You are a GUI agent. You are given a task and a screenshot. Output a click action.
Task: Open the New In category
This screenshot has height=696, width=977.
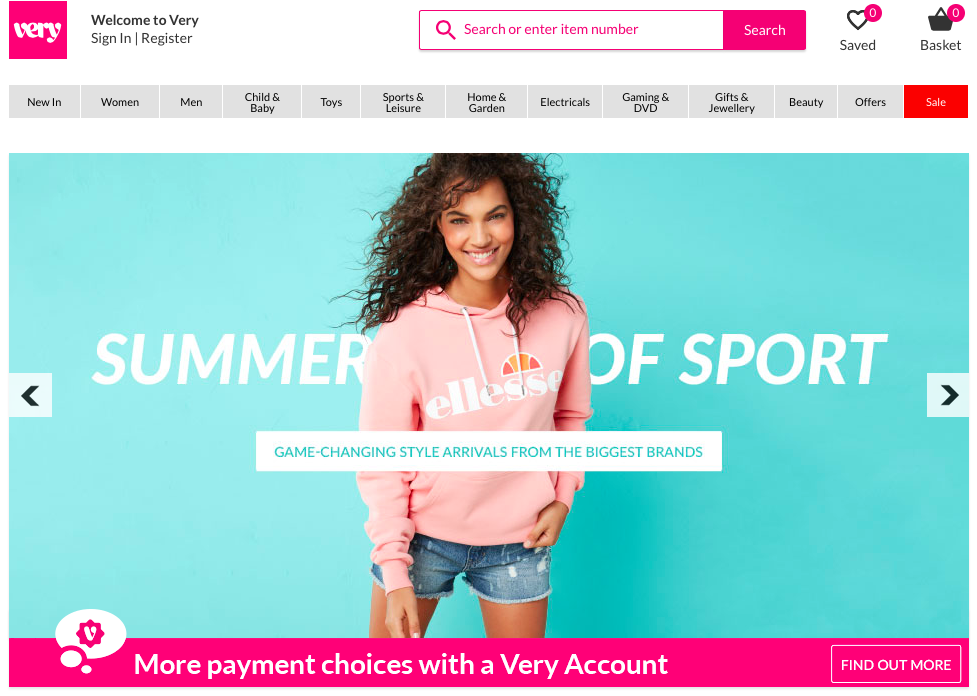(44, 102)
